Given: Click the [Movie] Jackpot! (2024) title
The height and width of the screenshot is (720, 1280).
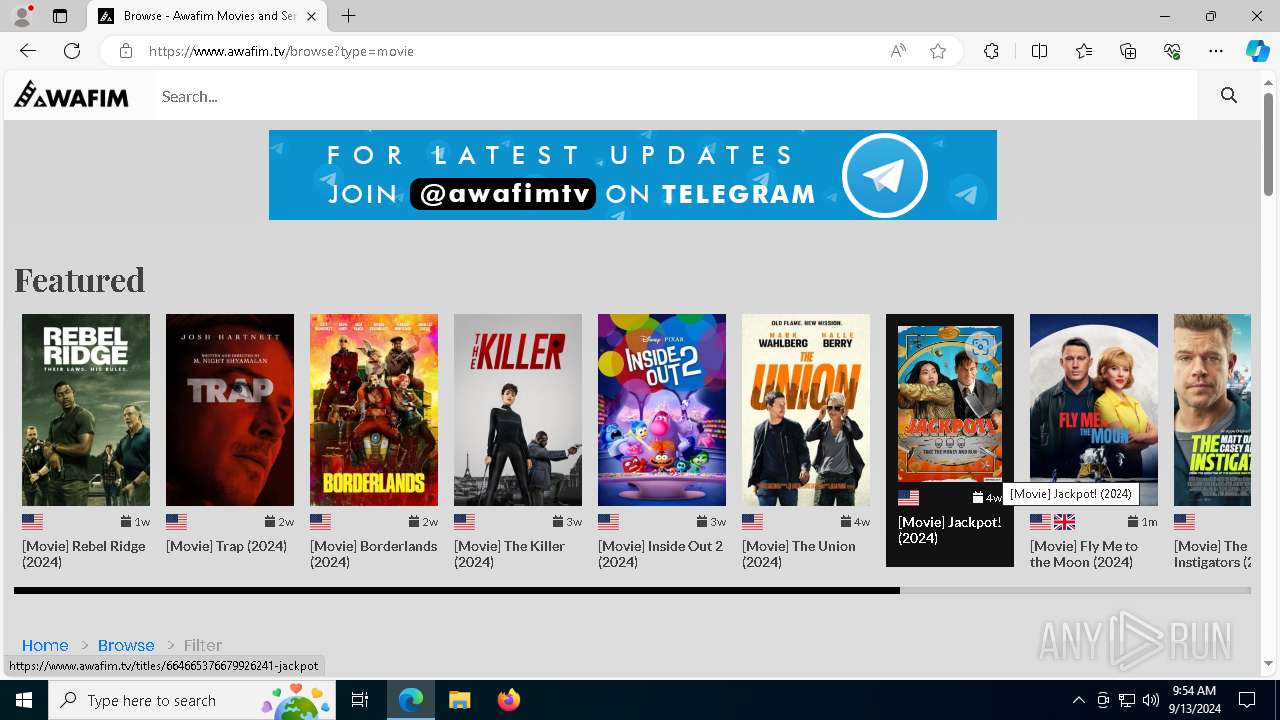Looking at the screenshot, I should click(950, 530).
